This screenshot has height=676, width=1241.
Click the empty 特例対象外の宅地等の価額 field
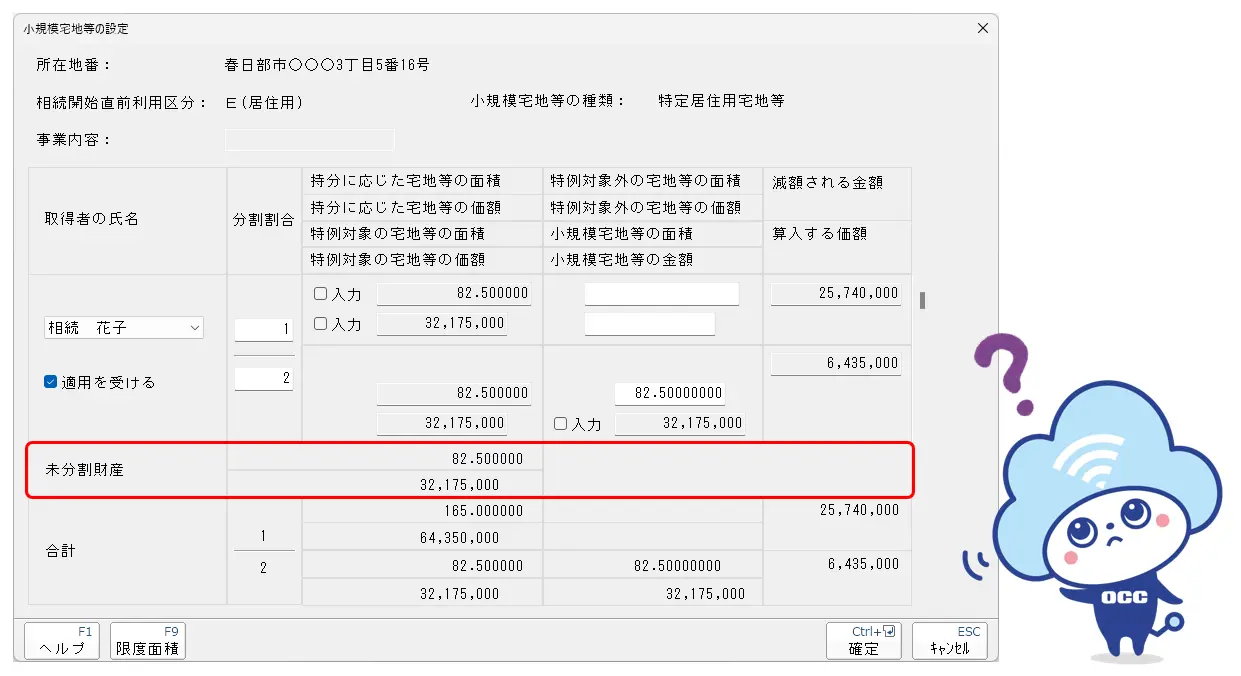(649, 324)
